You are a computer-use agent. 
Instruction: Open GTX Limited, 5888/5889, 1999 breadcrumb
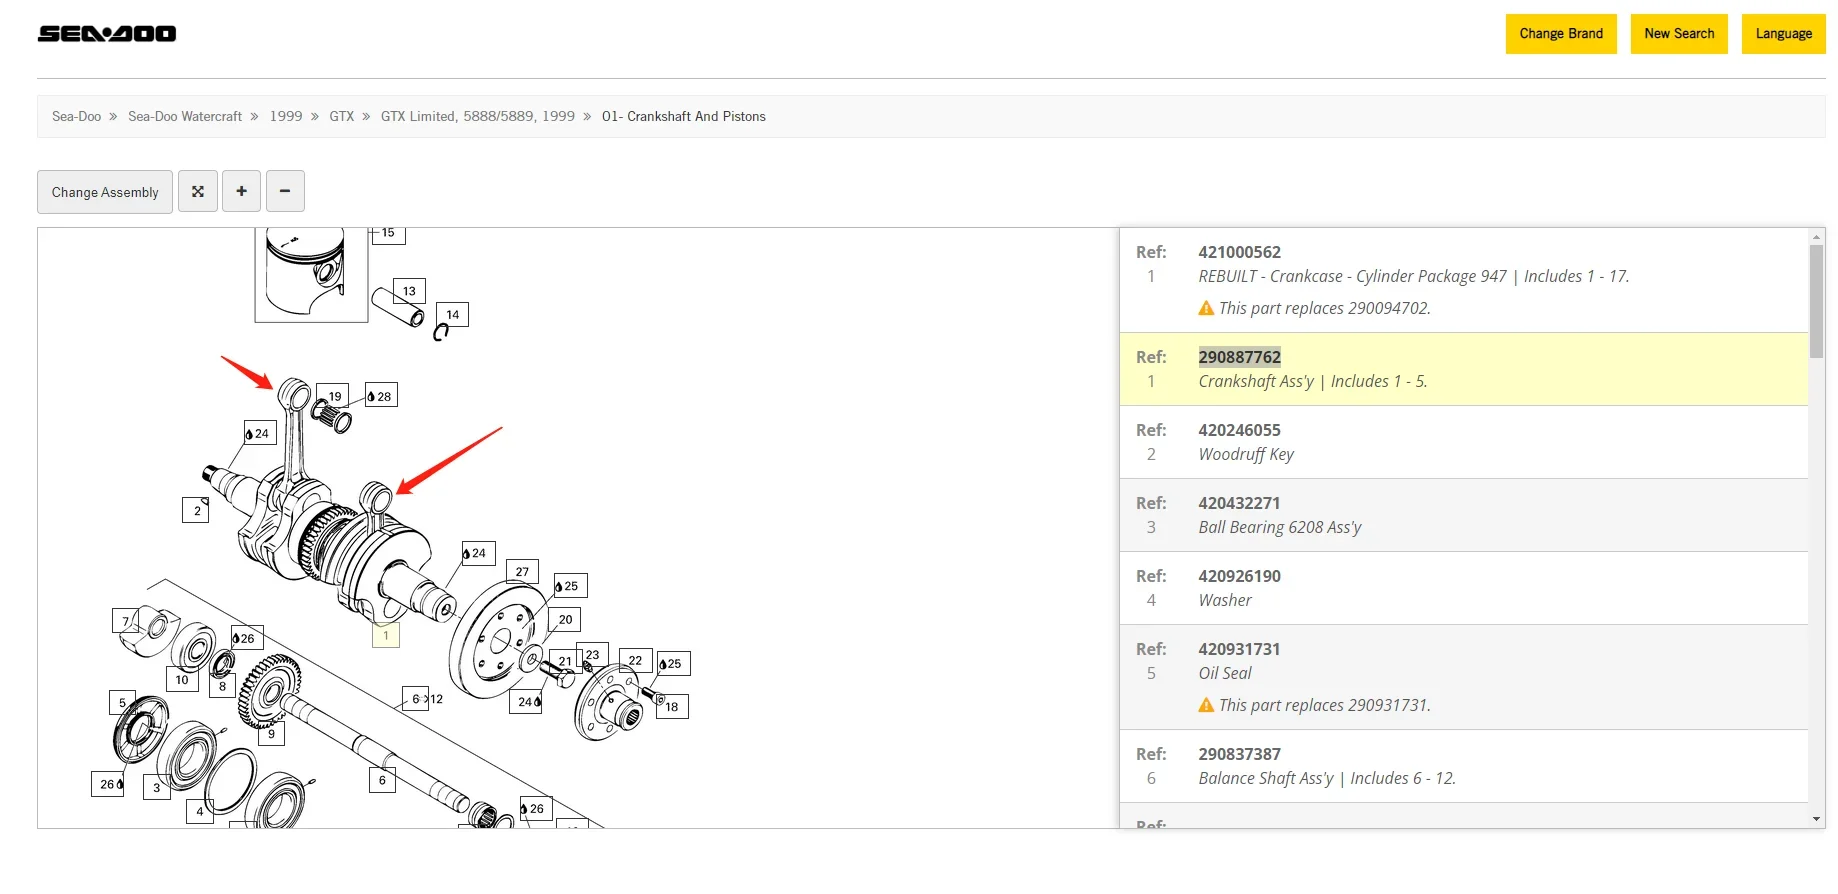pos(478,116)
